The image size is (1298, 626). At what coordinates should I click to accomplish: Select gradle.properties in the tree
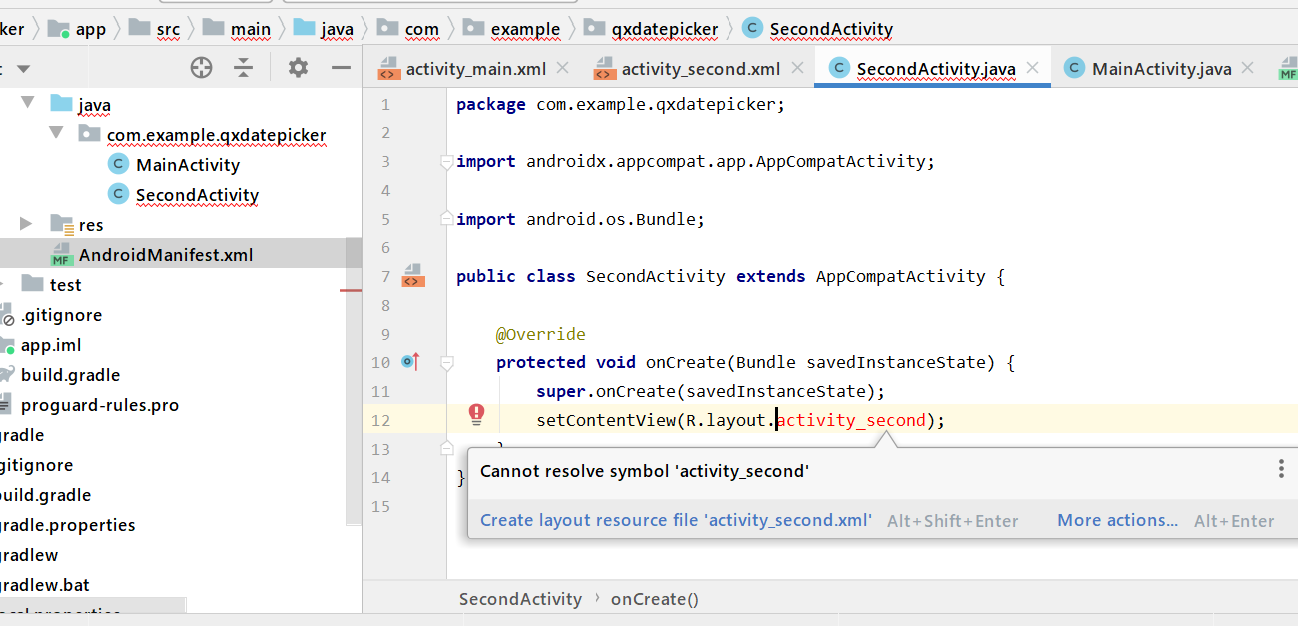(x=66, y=525)
